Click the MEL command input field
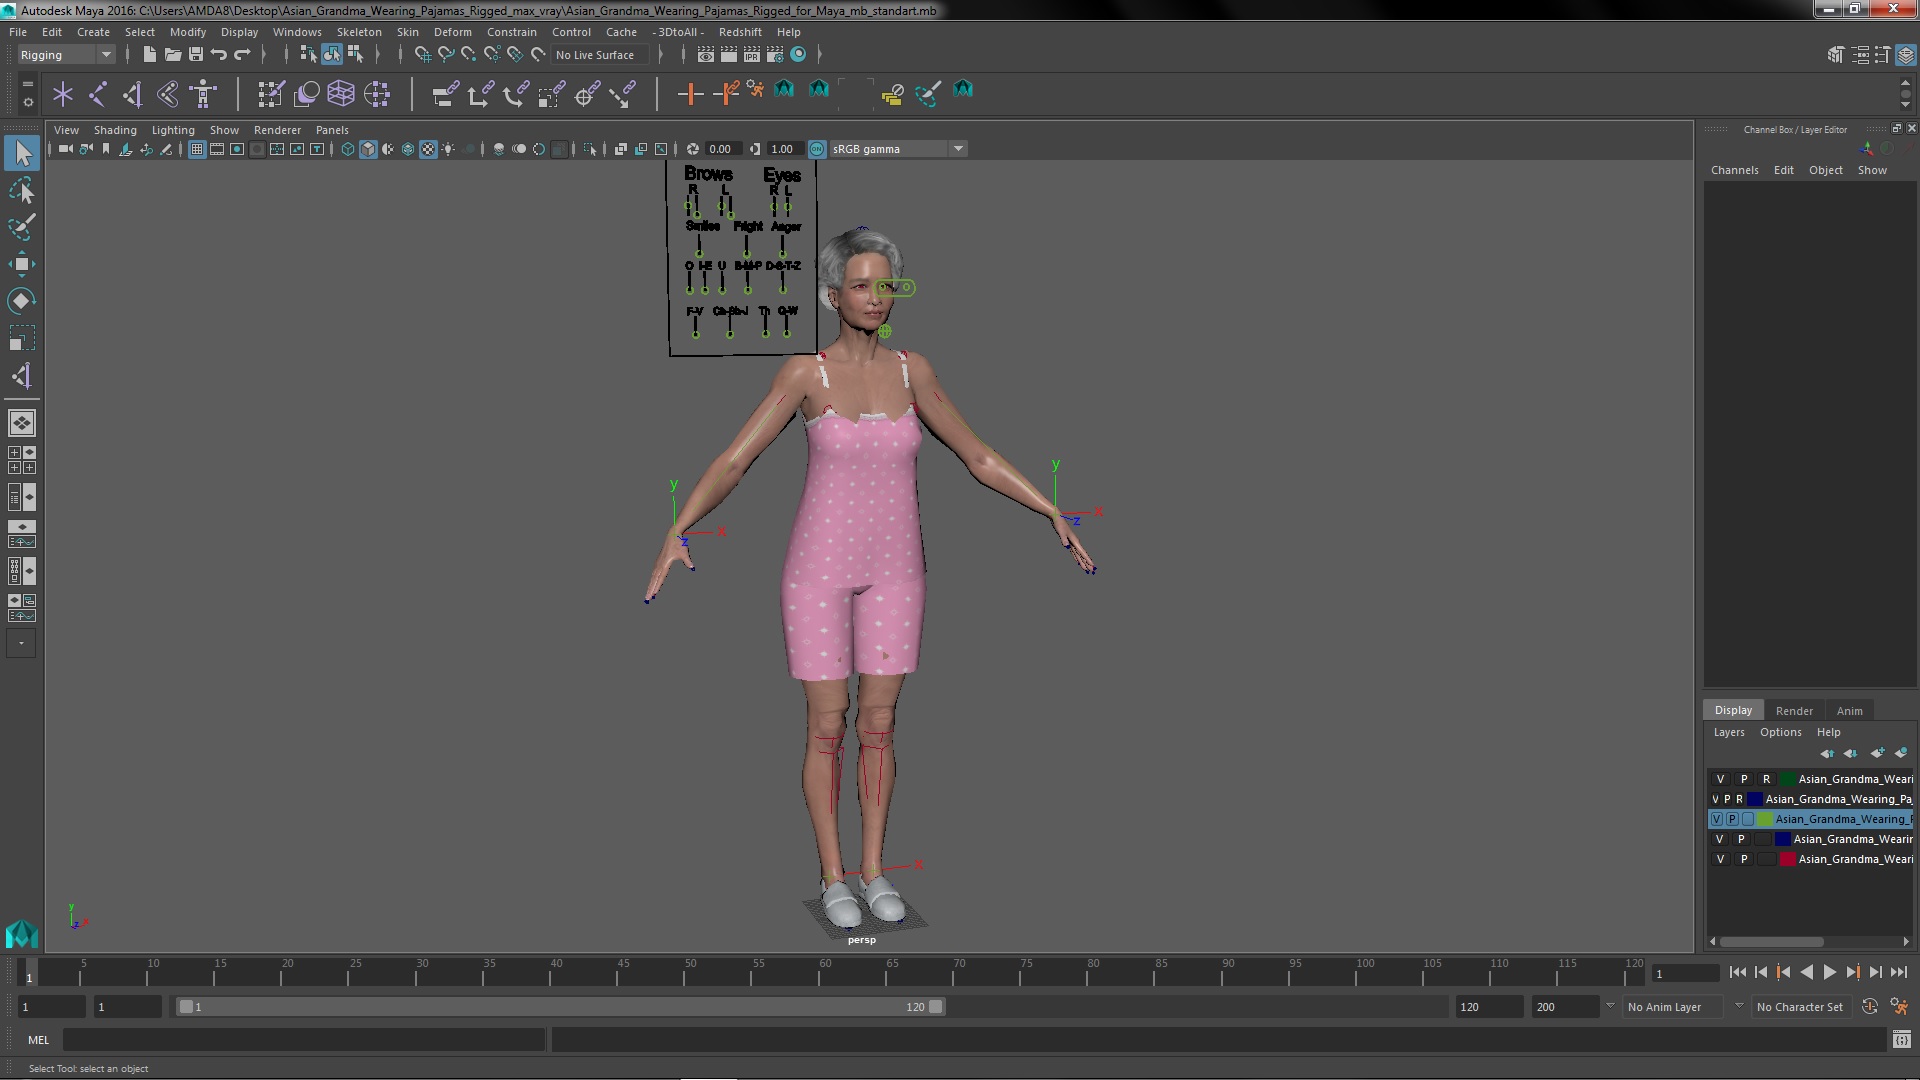Screen dimensions: 1920x1080 (304, 1040)
